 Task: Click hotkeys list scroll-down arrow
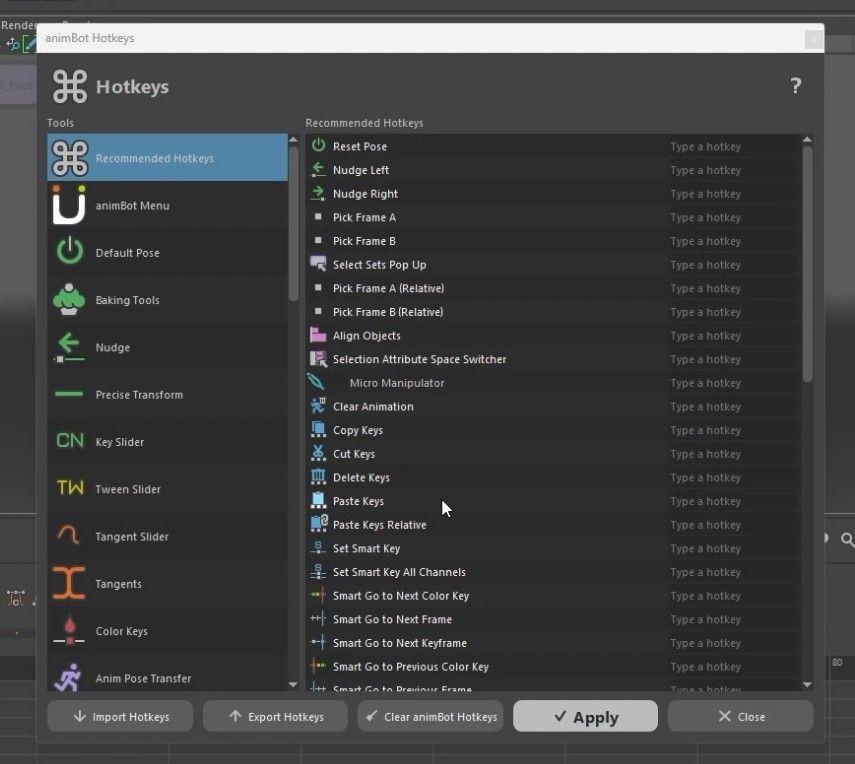tap(807, 684)
